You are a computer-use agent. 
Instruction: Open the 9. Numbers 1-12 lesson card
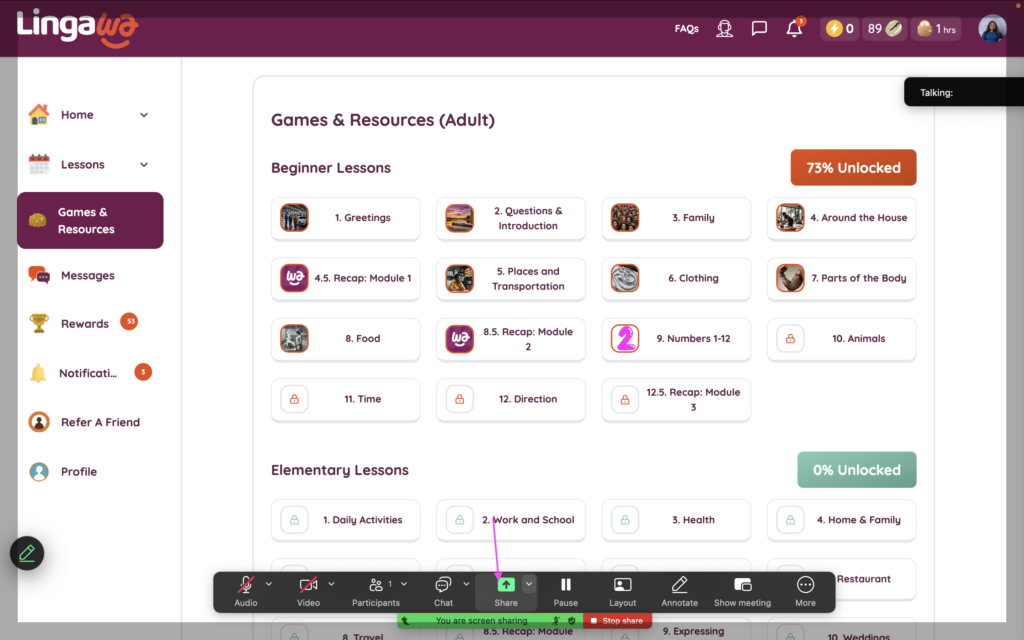676,339
